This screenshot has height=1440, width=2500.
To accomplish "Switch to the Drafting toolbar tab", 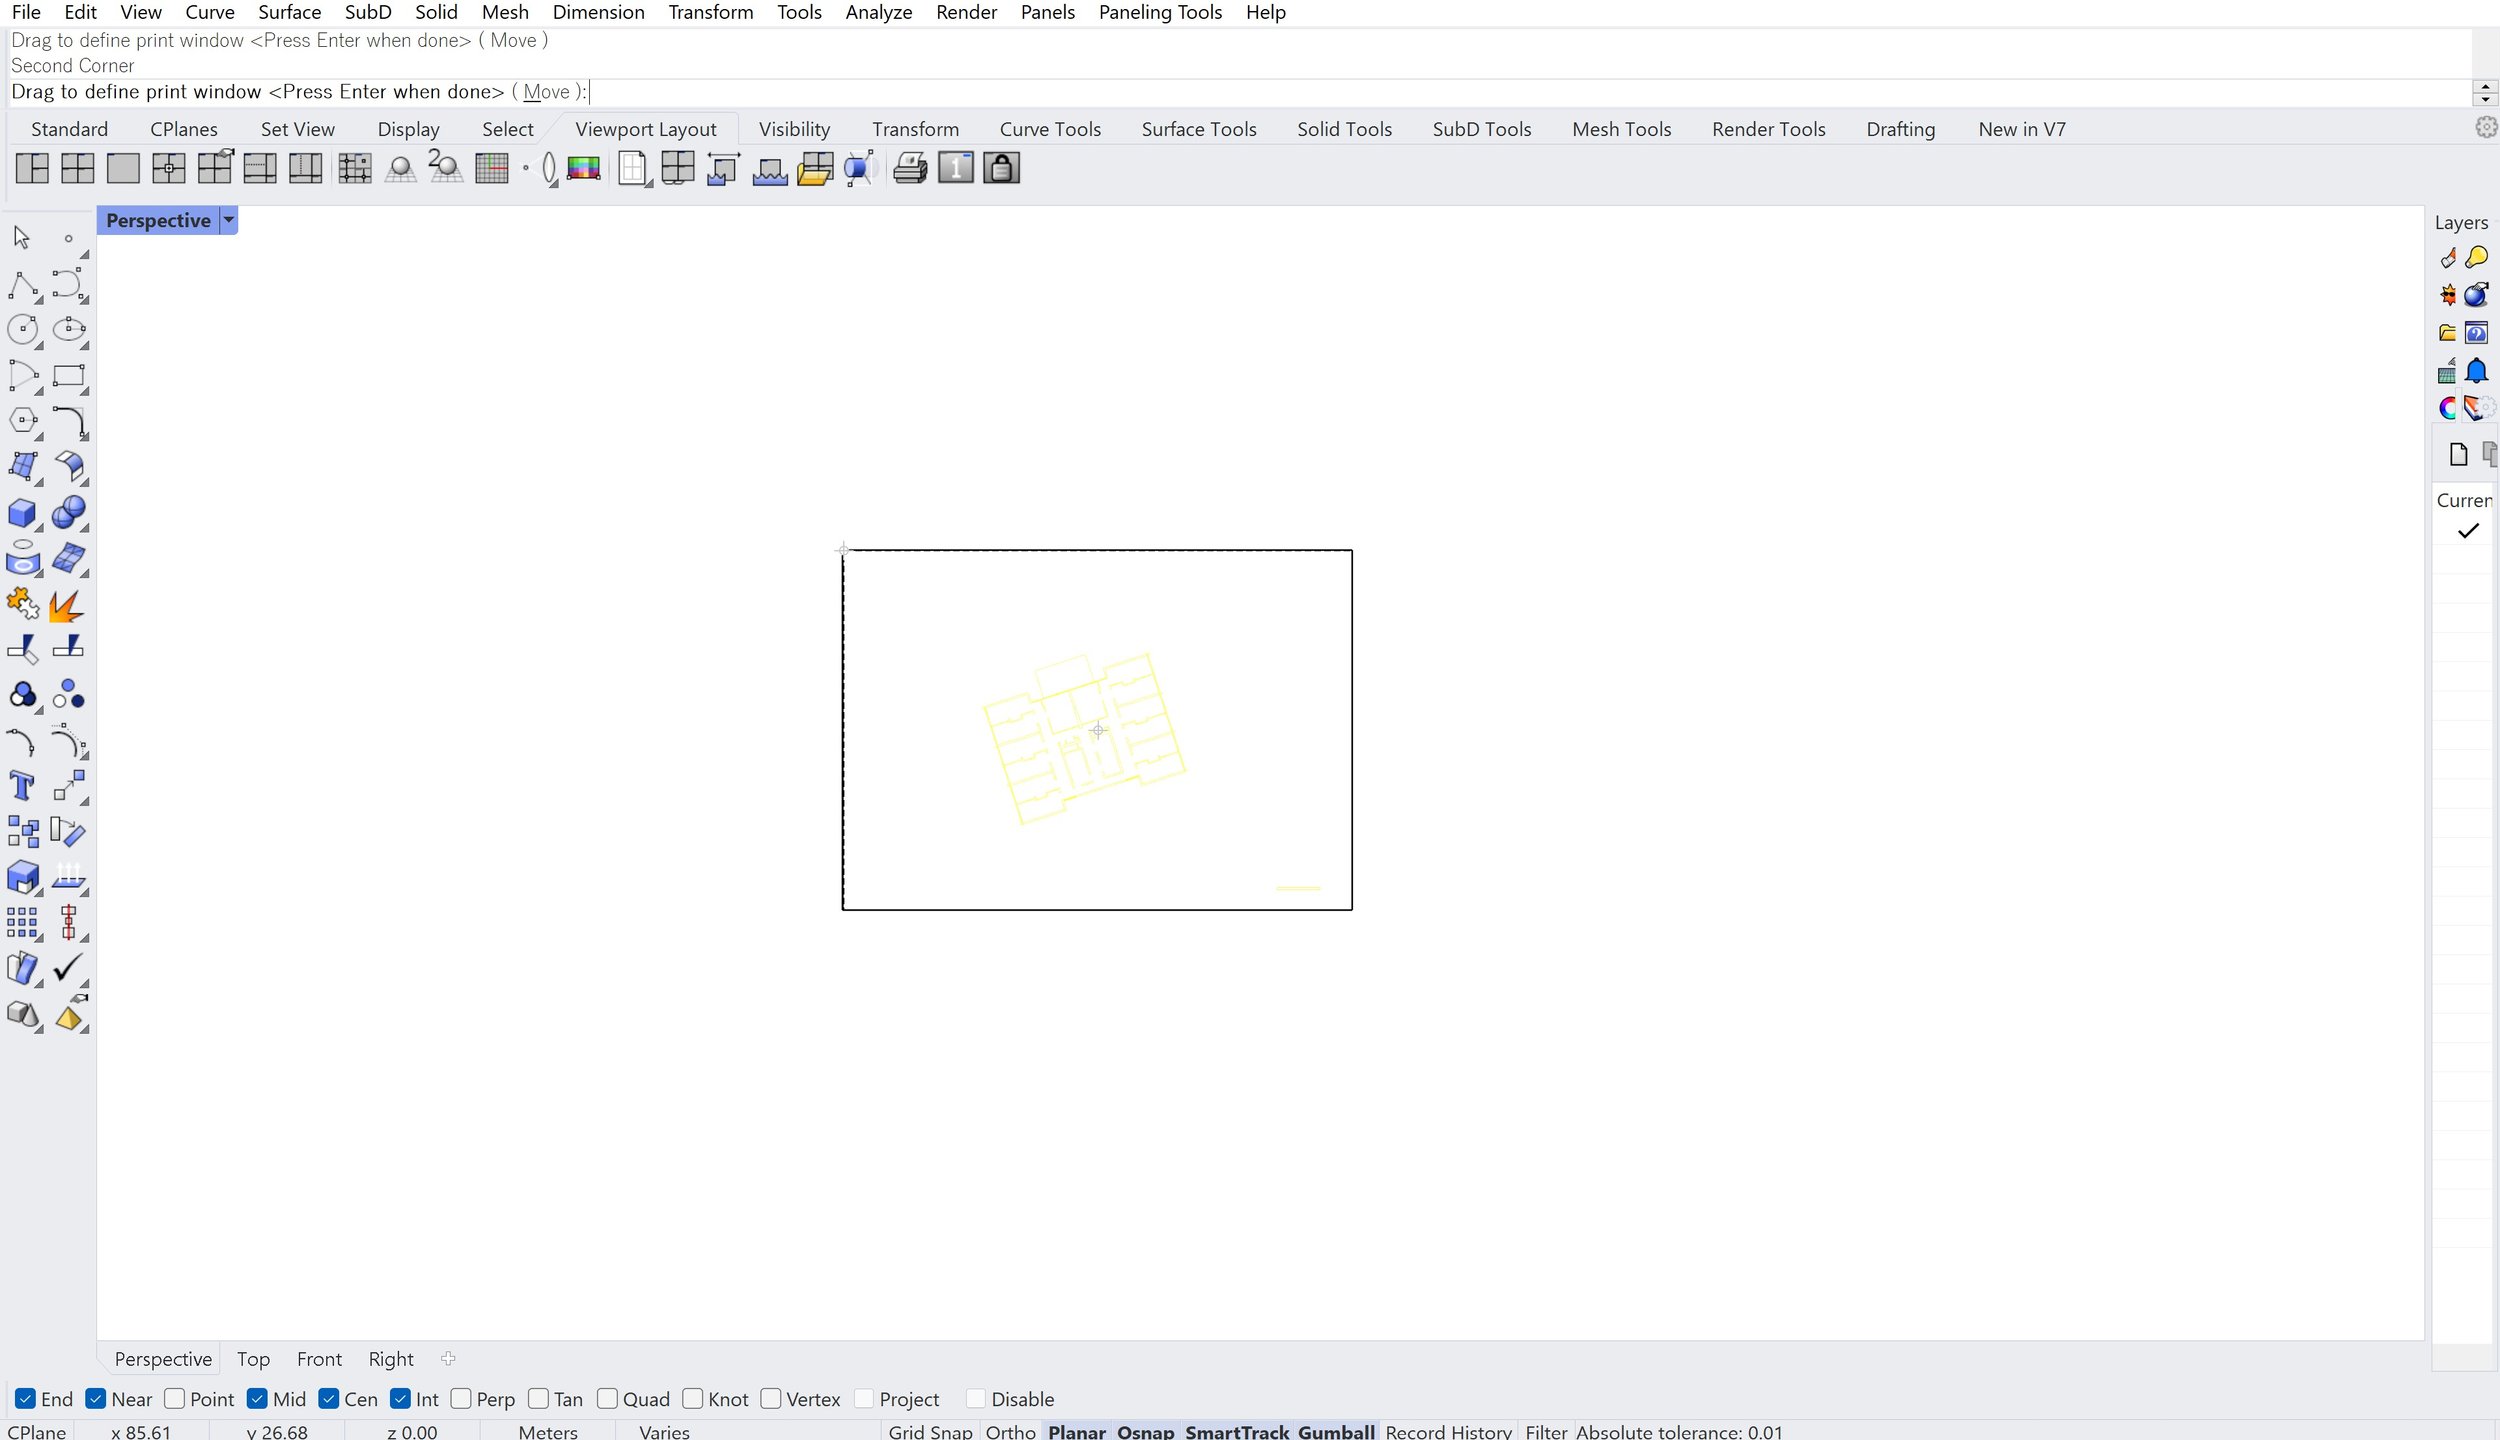I will (x=1900, y=129).
